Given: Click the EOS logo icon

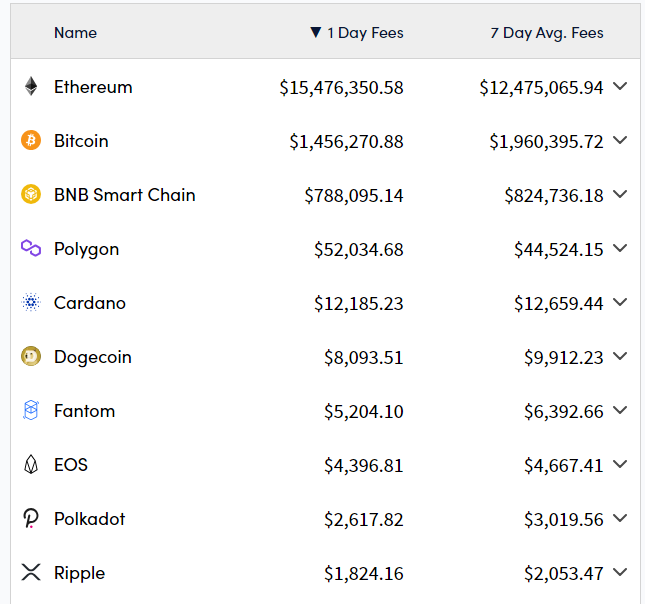Looking at the screenshot, I should coord(31,465).
